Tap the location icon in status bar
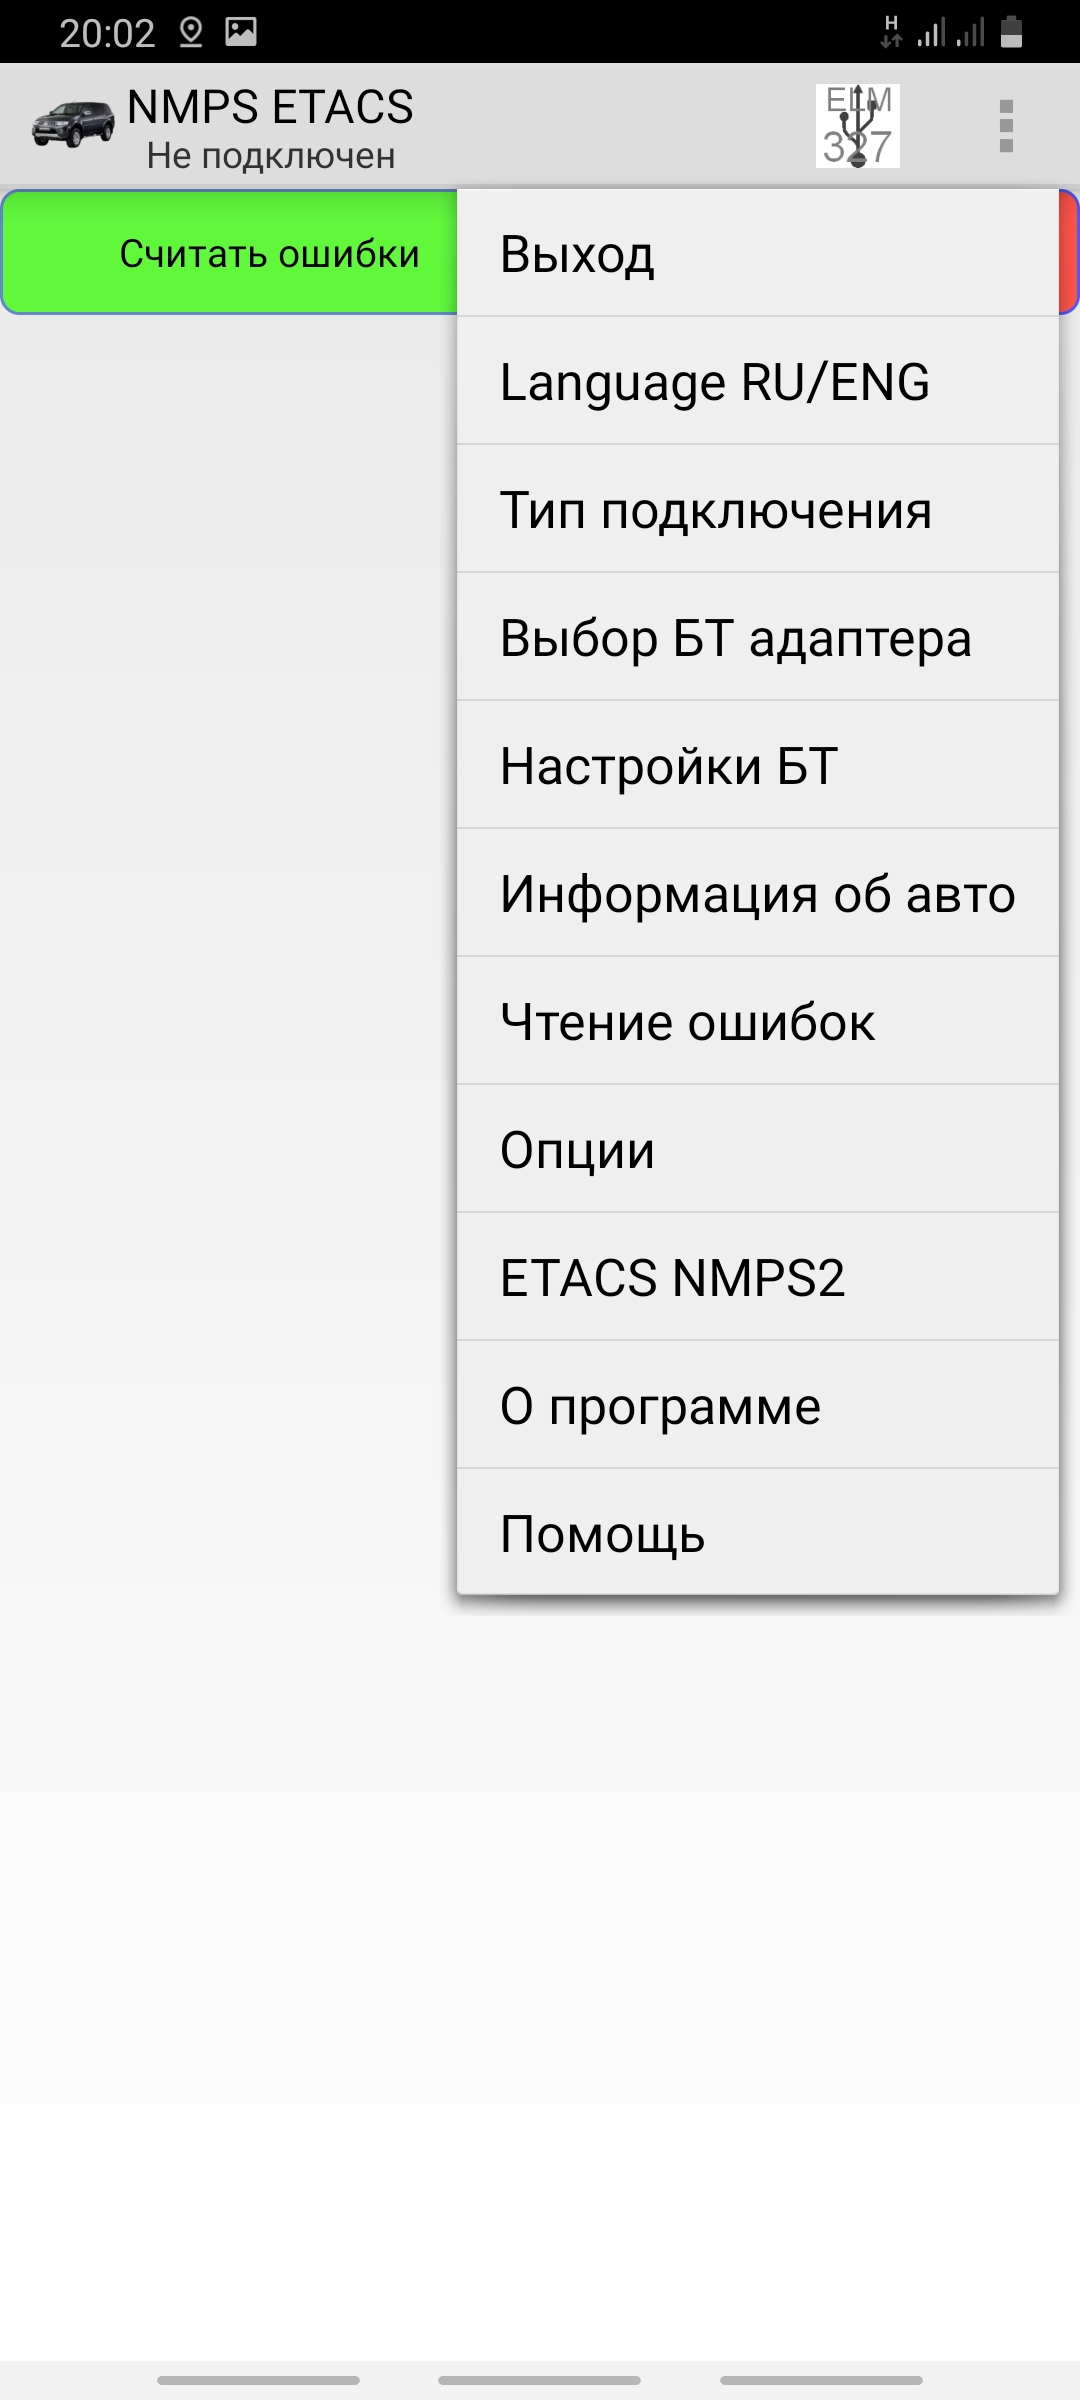The width and height of the screenshot is (1080, 2400). (190, 33)
